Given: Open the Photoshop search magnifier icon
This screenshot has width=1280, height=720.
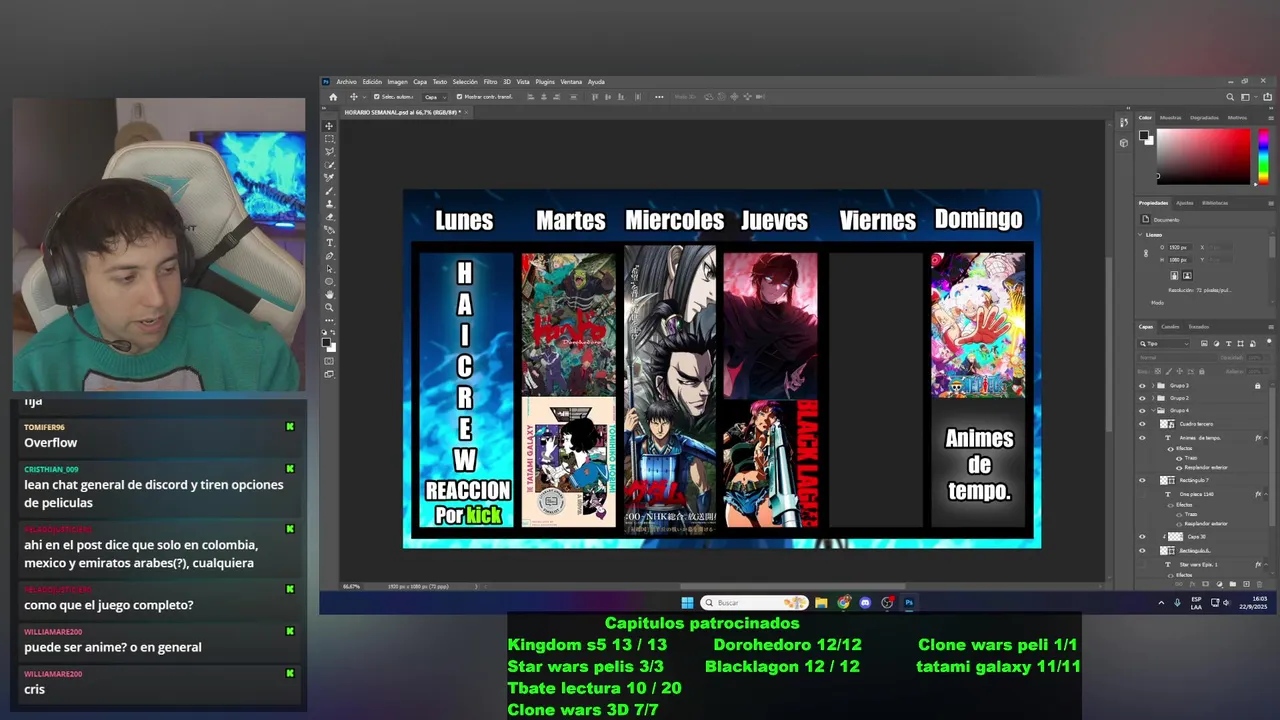Looking at the screenshot, I should click(1230, 97).
